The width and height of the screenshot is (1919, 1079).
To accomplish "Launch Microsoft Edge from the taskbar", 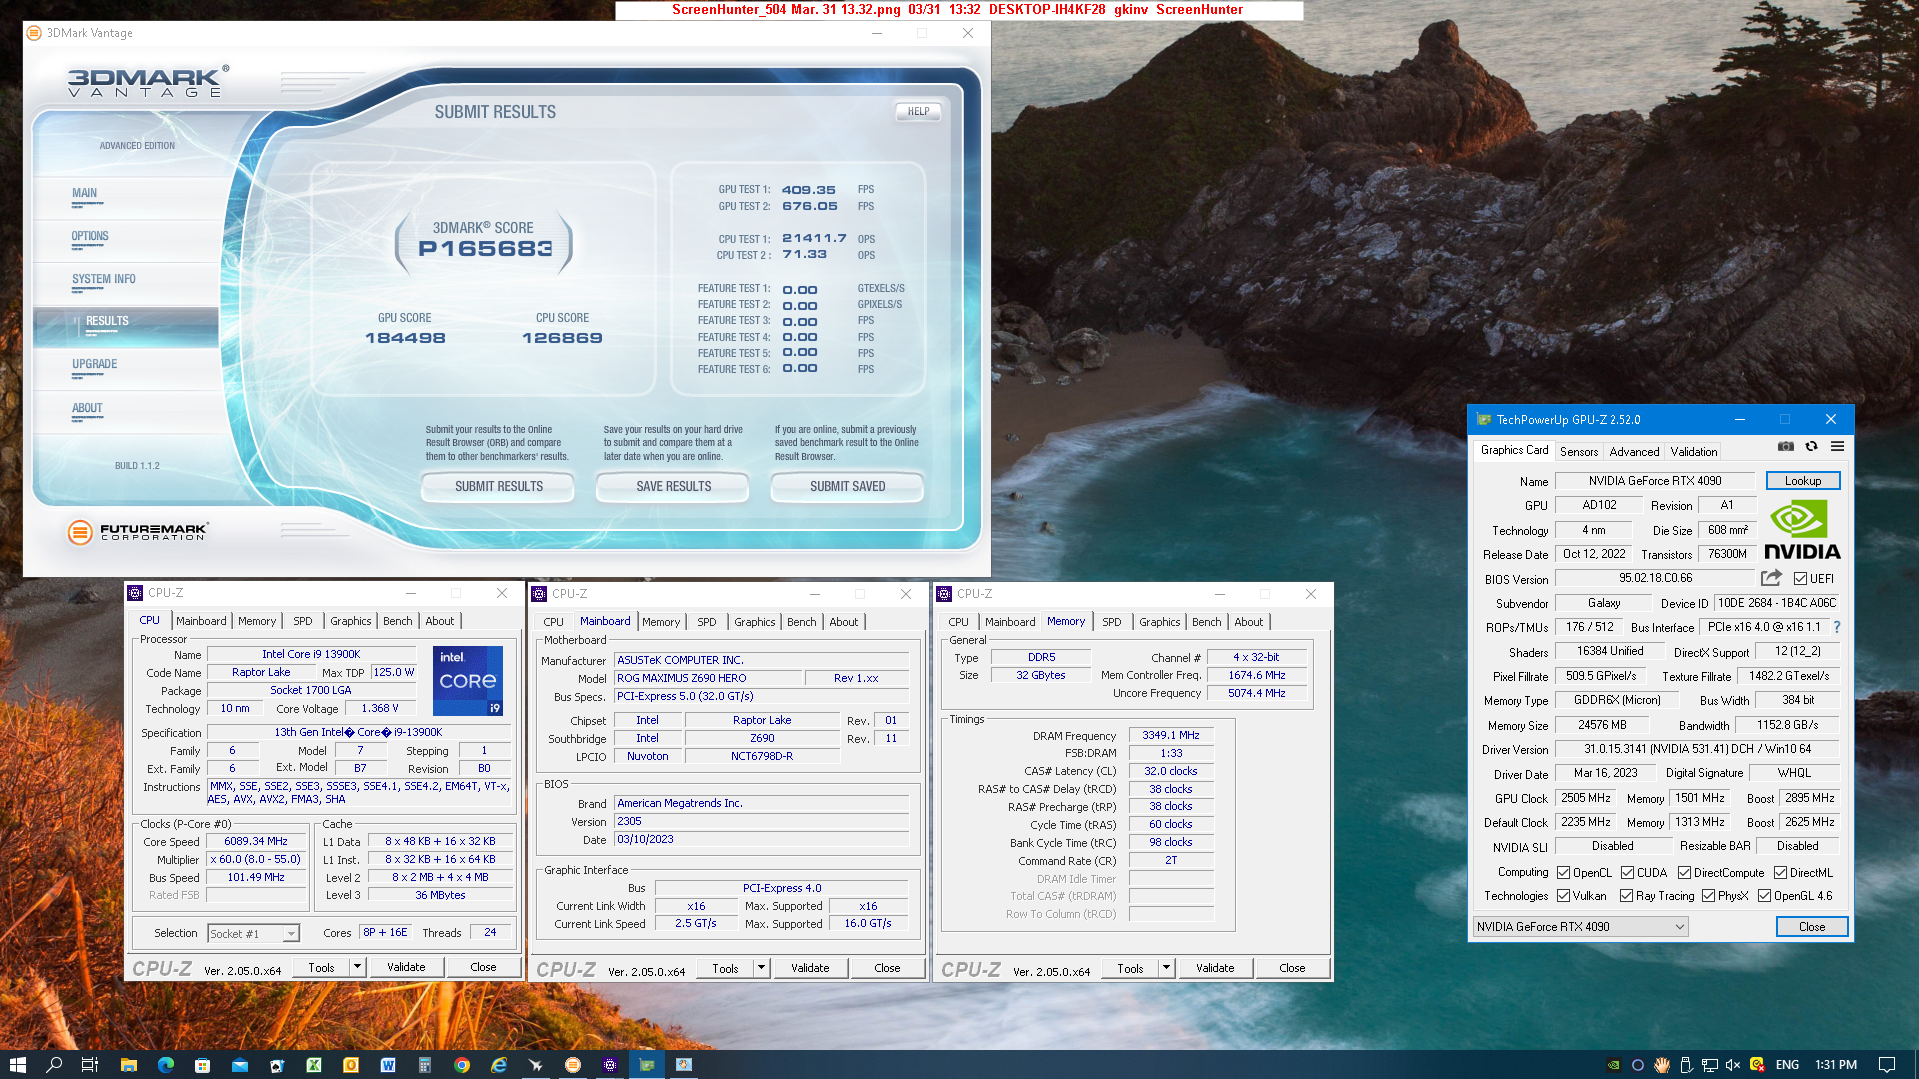I will (x=165, y=1065).
